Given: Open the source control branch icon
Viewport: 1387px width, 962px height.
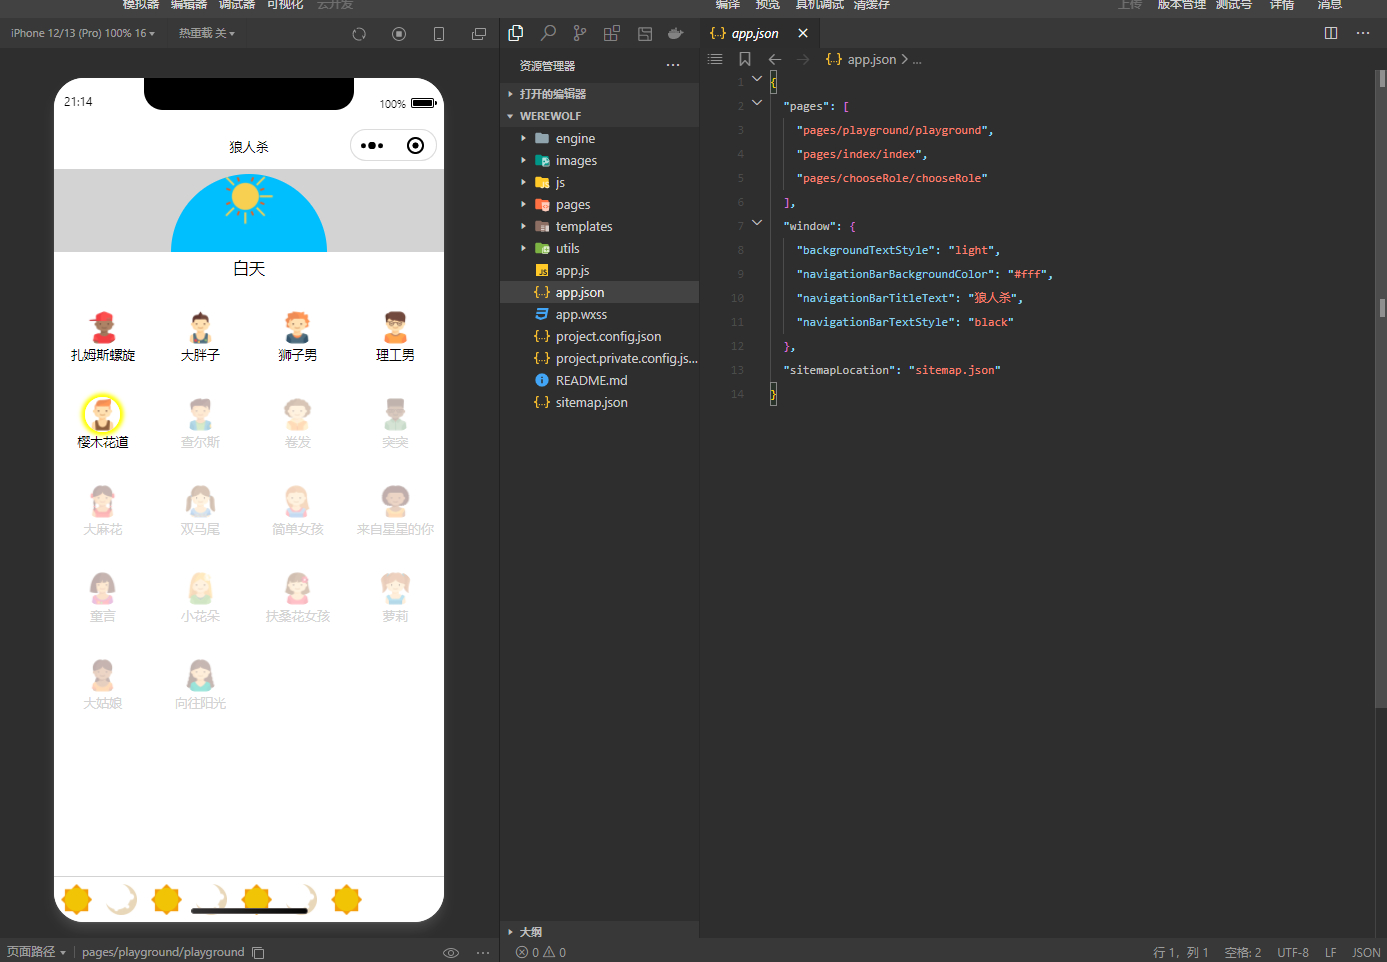Looking at the screenshot, I should coord(580,33).
